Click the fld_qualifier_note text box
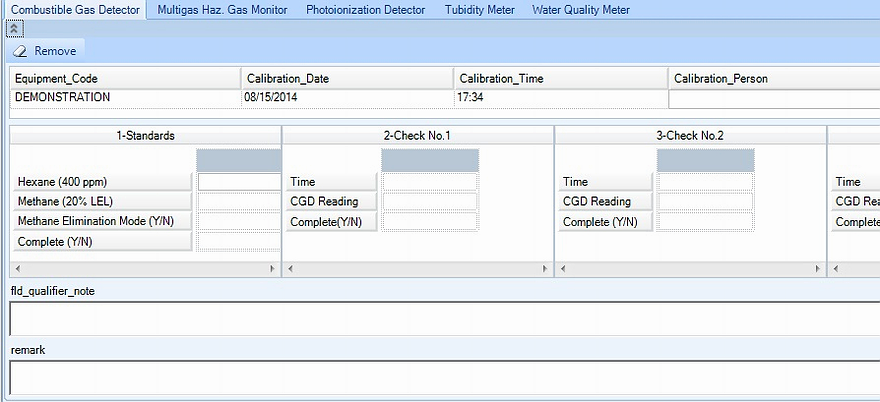 pos(440,318)
